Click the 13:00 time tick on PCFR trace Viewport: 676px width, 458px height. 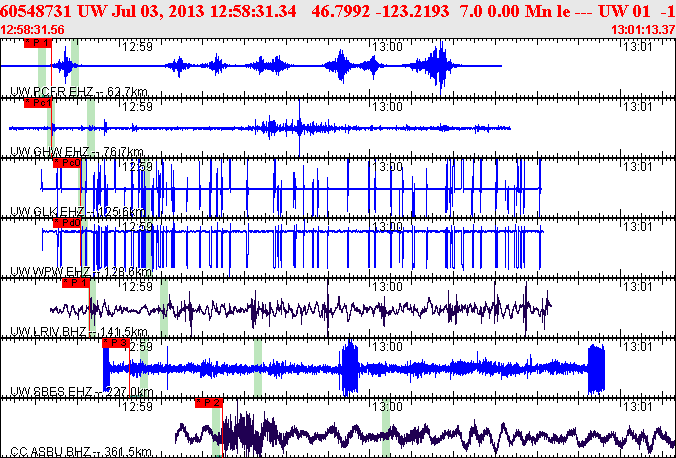tap(387, 46)
